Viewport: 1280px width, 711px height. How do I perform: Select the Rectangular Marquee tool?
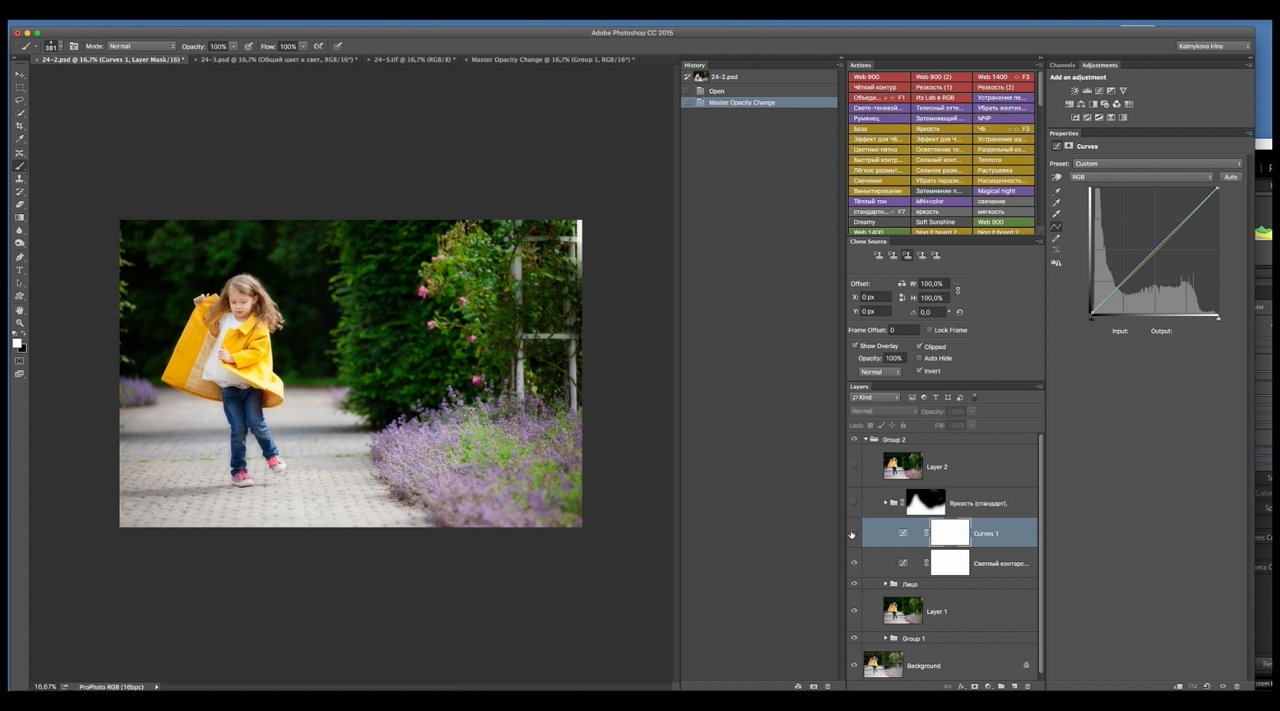click(x=20, y=88)
